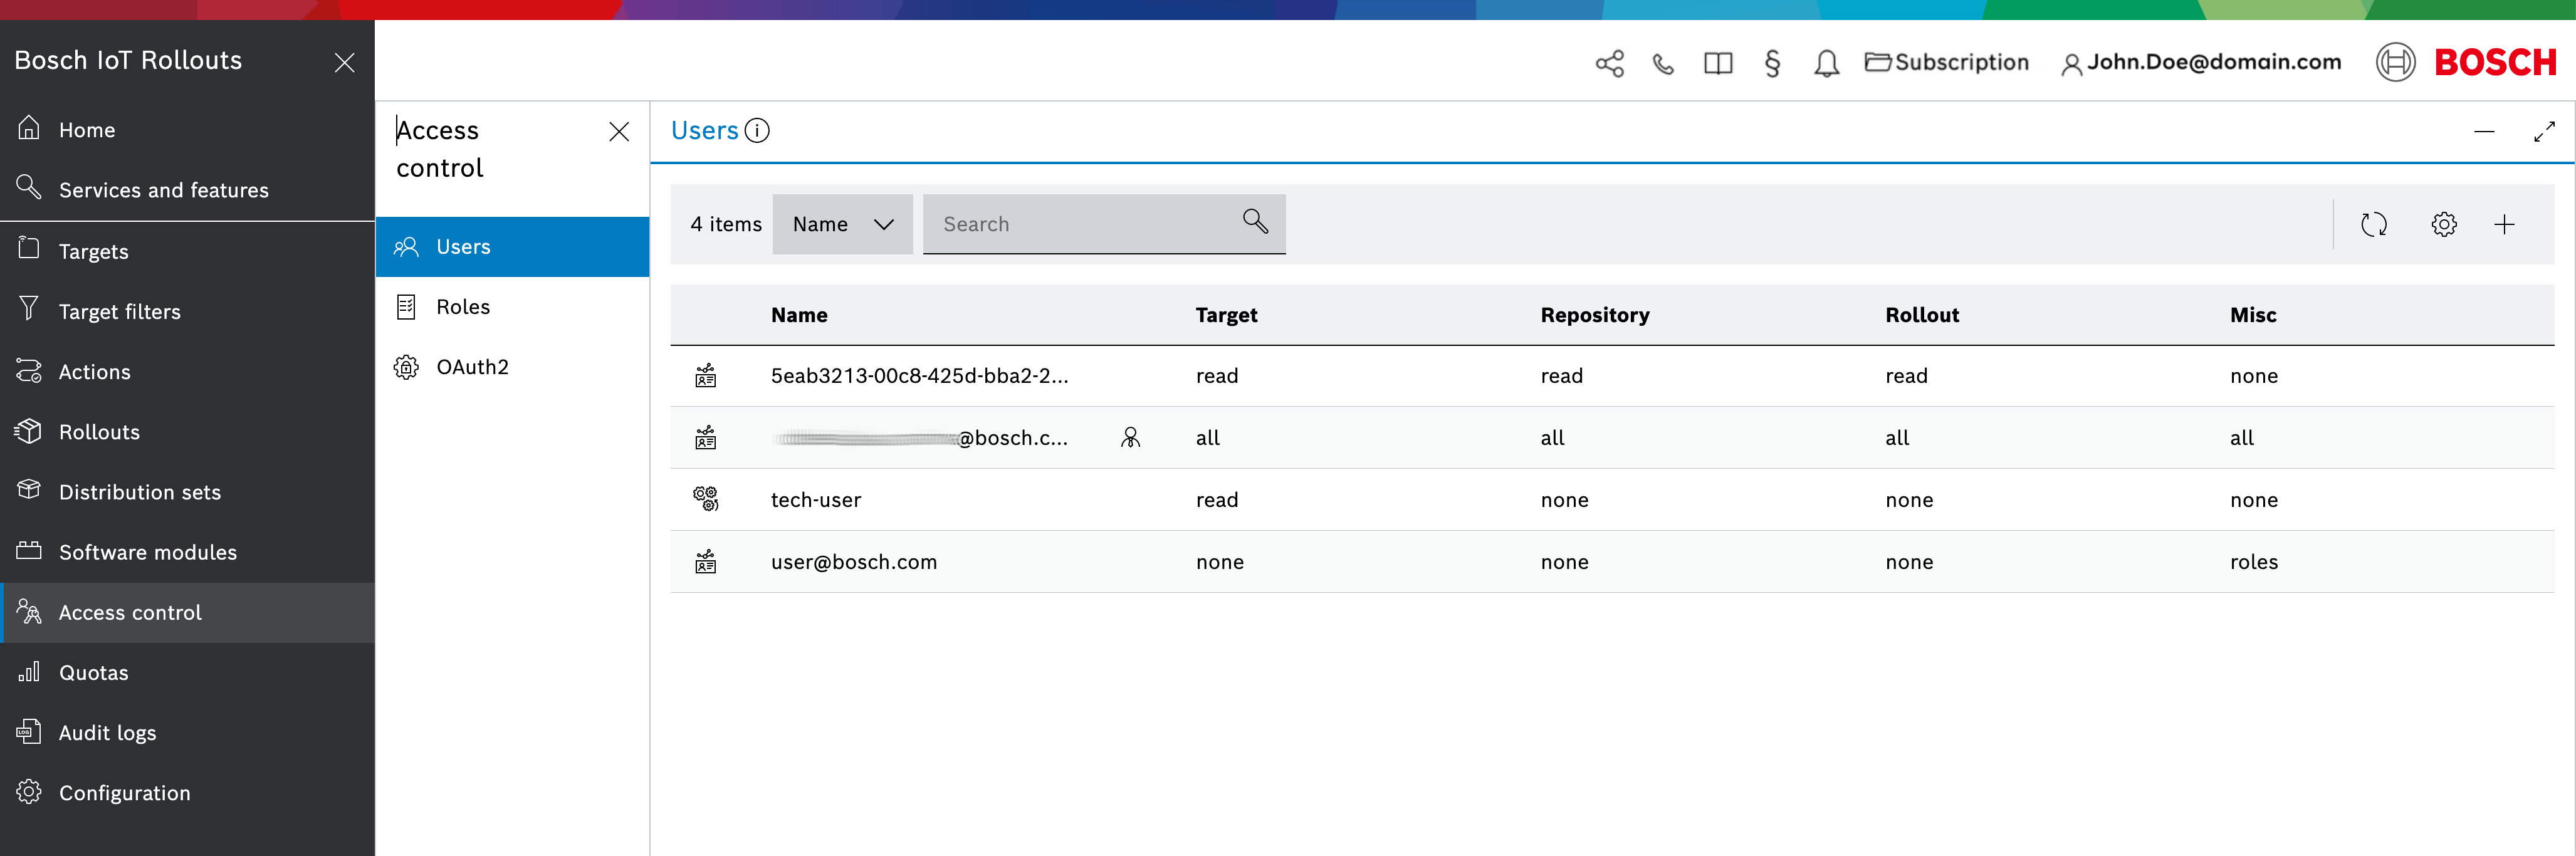The width and height of the screenshot is (2576, 856).
Task: Open the Subscription link
Action: point(1946,62)
